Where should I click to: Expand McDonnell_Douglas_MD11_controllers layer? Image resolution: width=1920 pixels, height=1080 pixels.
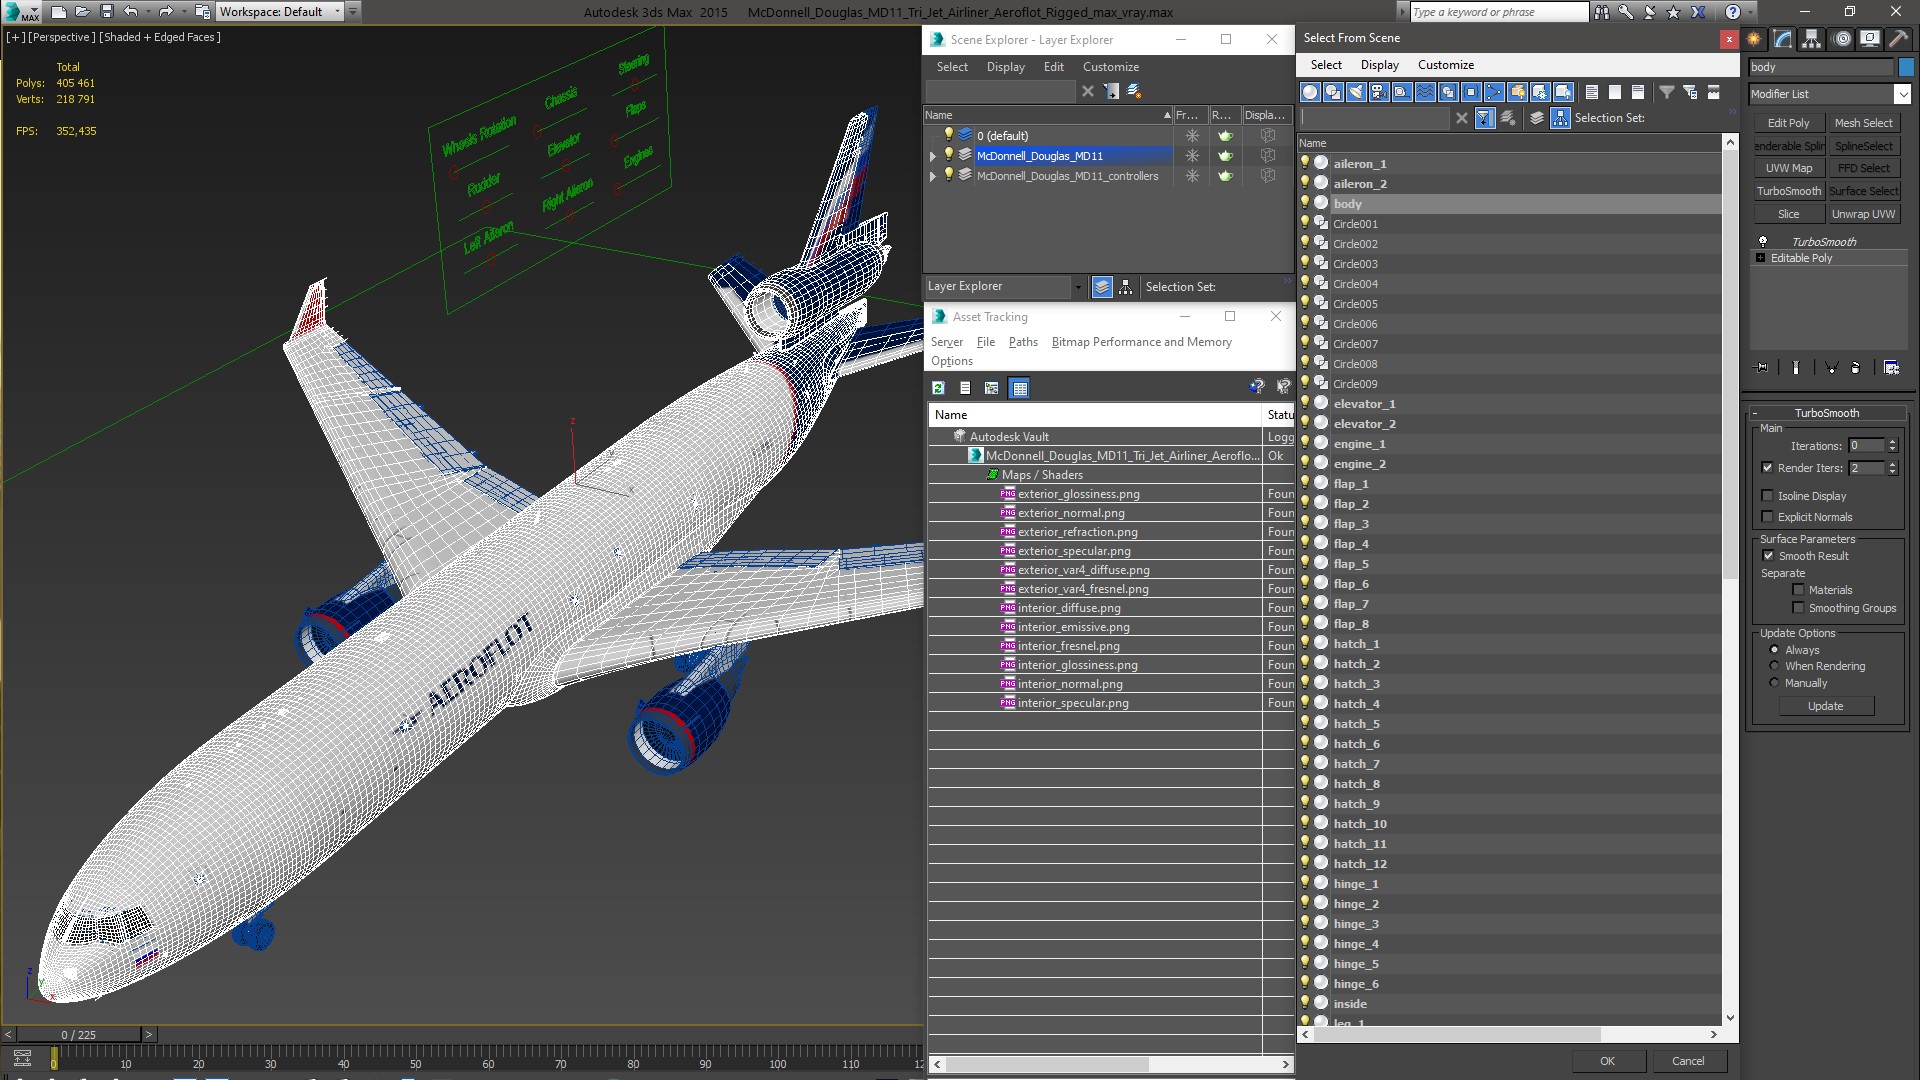pos(933,176)
